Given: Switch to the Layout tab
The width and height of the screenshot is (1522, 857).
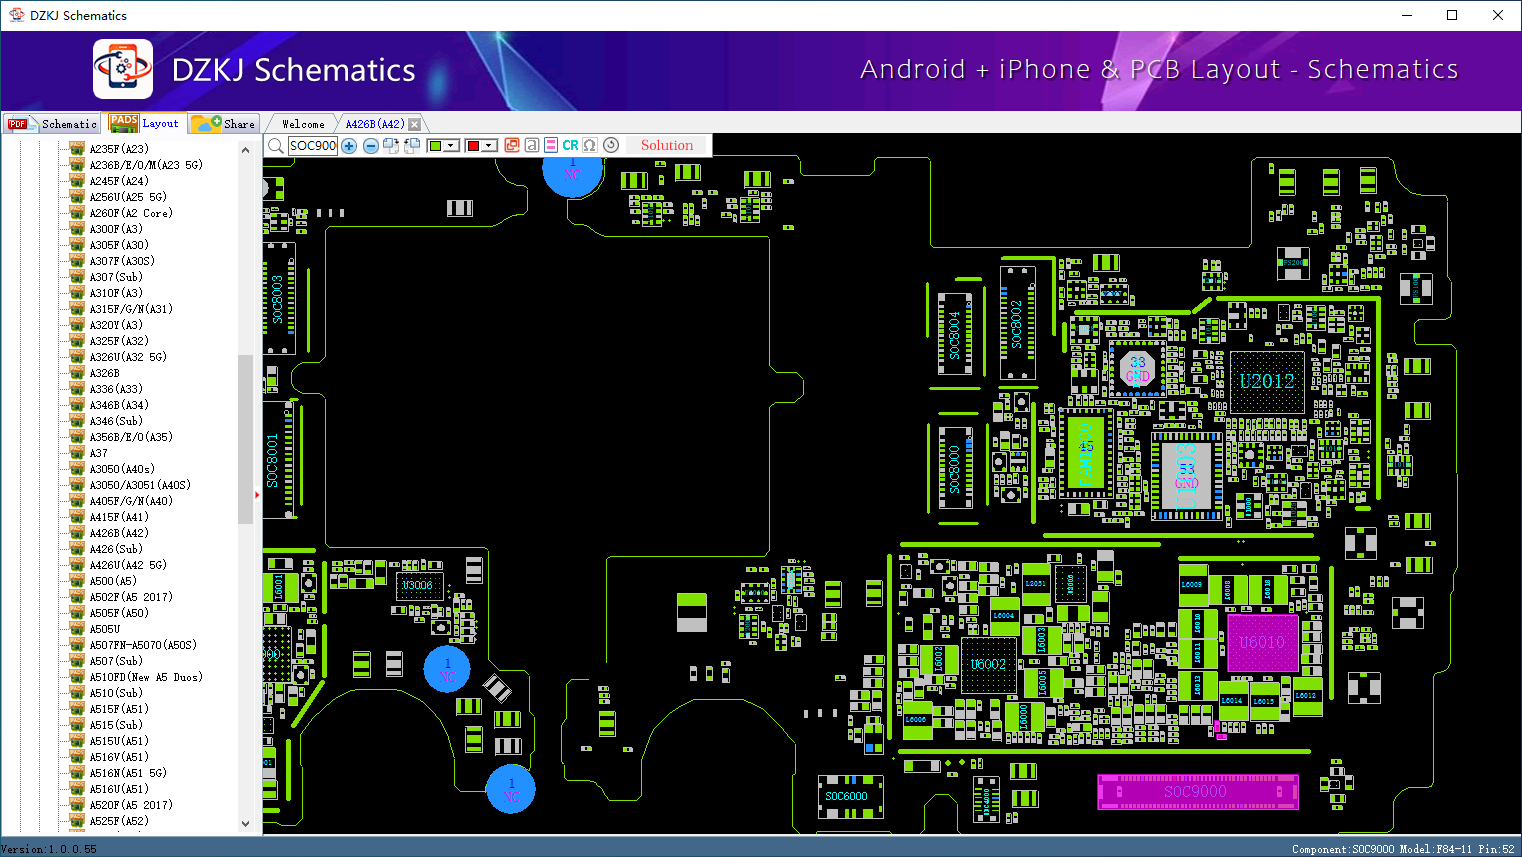Looking at the screenshot, I should (x=145, y=123).
